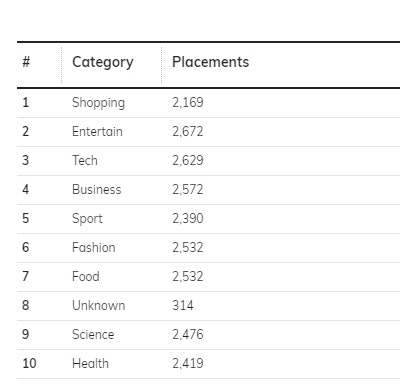Click row number 10
Screen dimensions: 400x386
point(29,363)
